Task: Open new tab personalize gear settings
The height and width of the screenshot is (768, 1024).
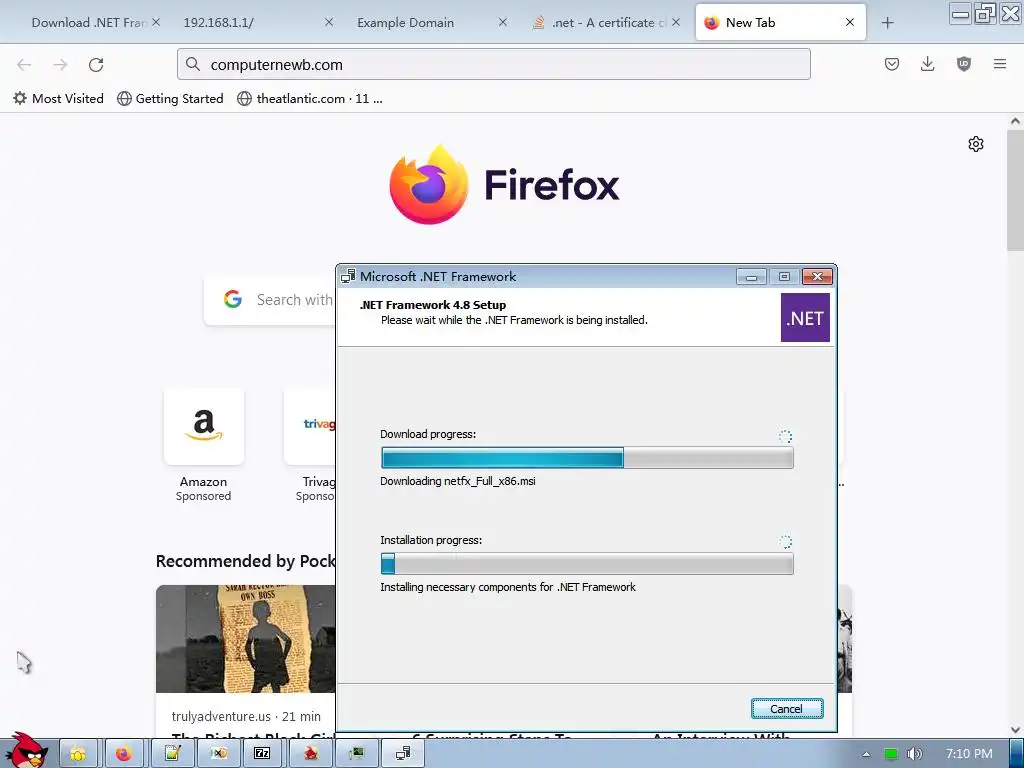Action: click(976, 144)
